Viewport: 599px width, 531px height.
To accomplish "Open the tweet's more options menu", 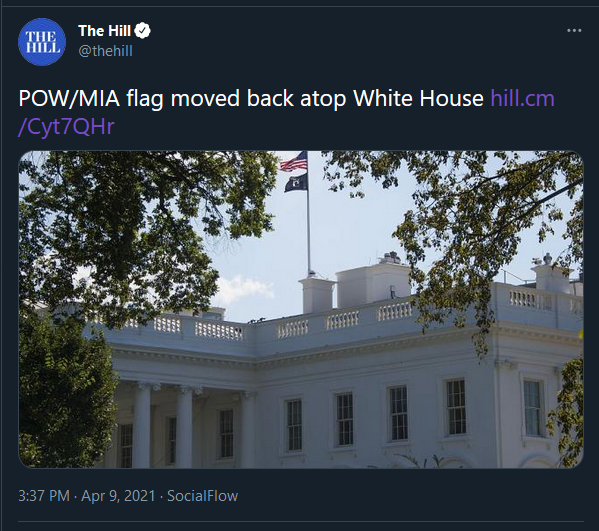I will 574,31.
